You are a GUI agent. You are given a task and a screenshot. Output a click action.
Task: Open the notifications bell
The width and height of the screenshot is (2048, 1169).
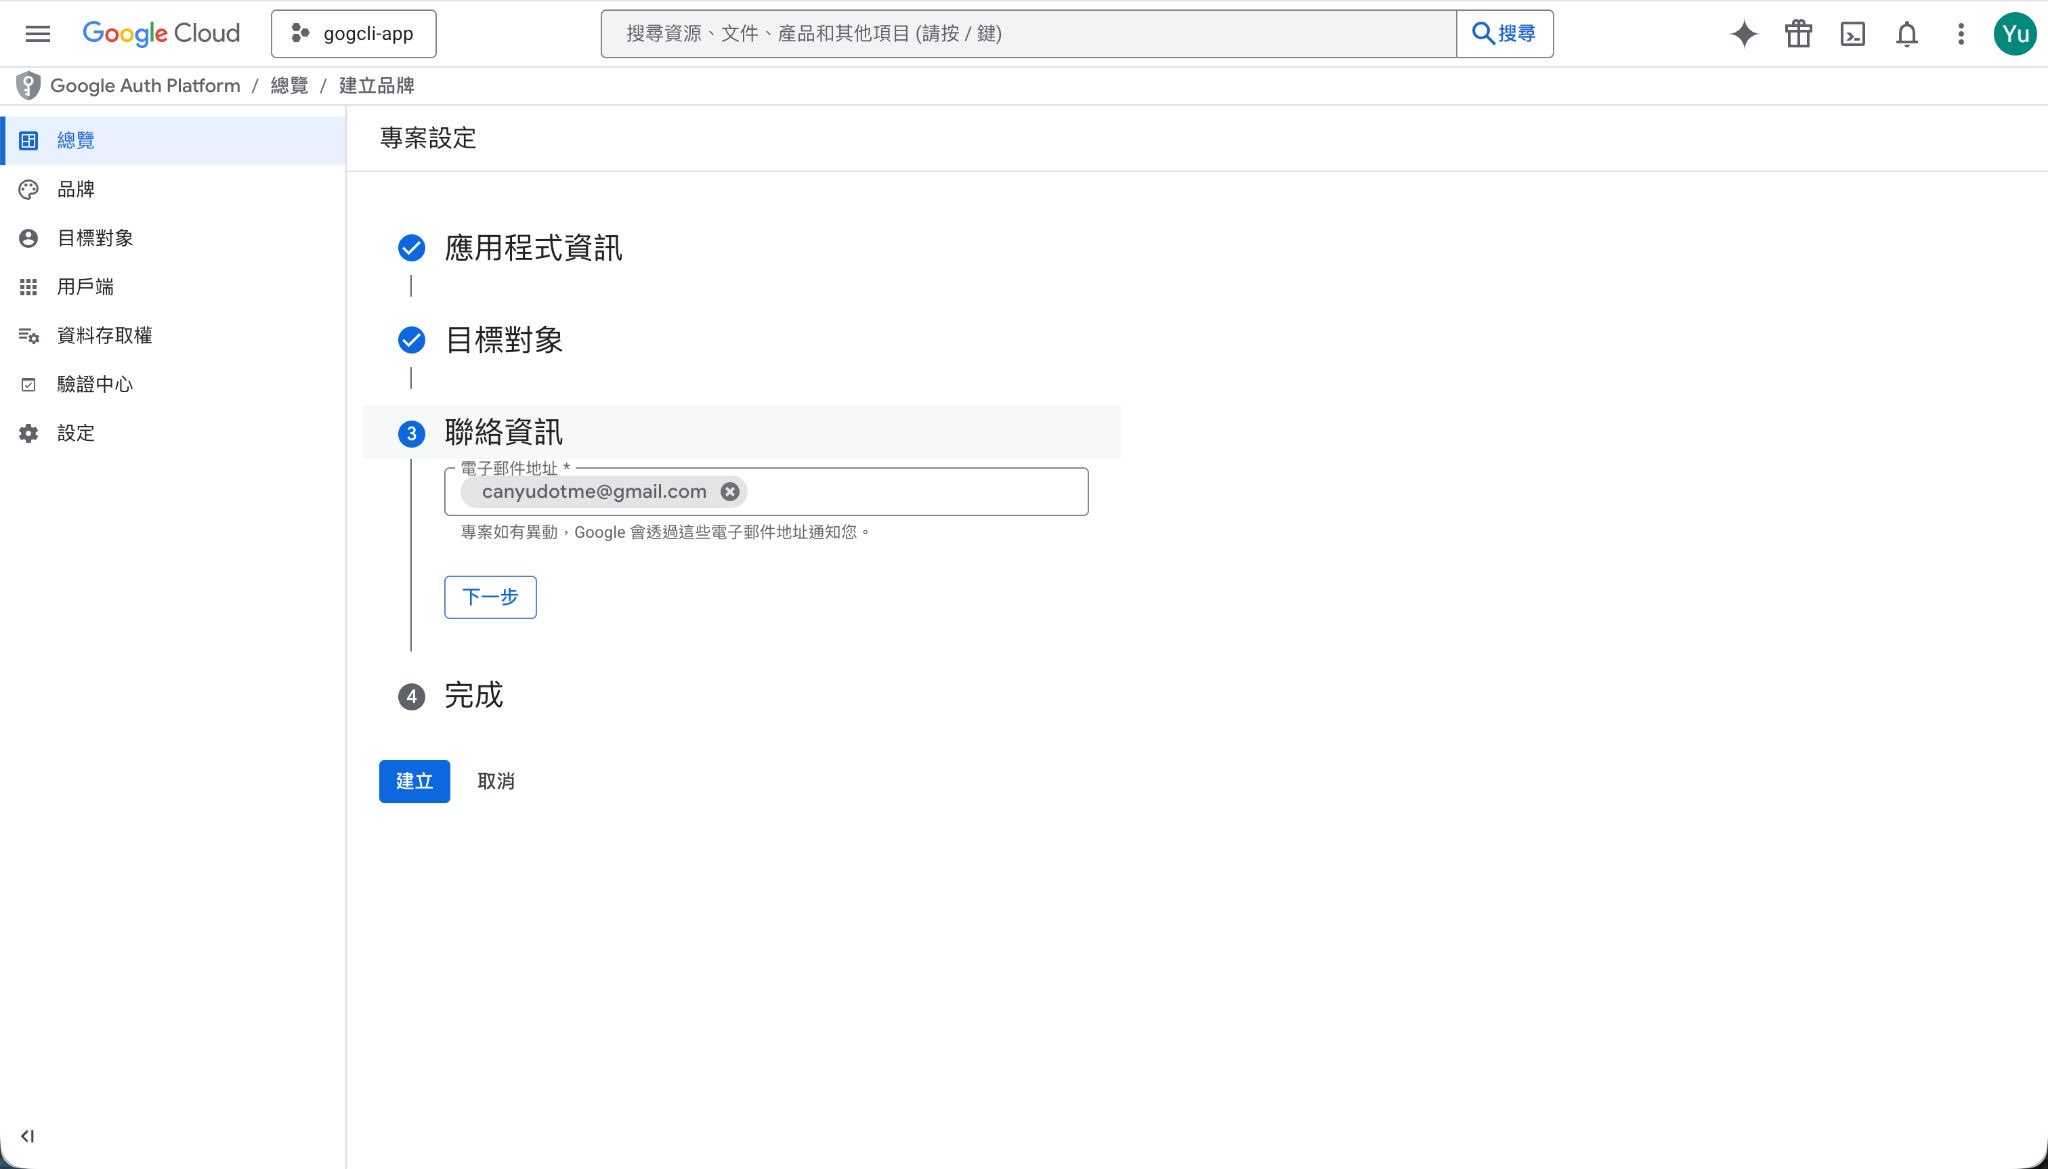[1906, 34]
